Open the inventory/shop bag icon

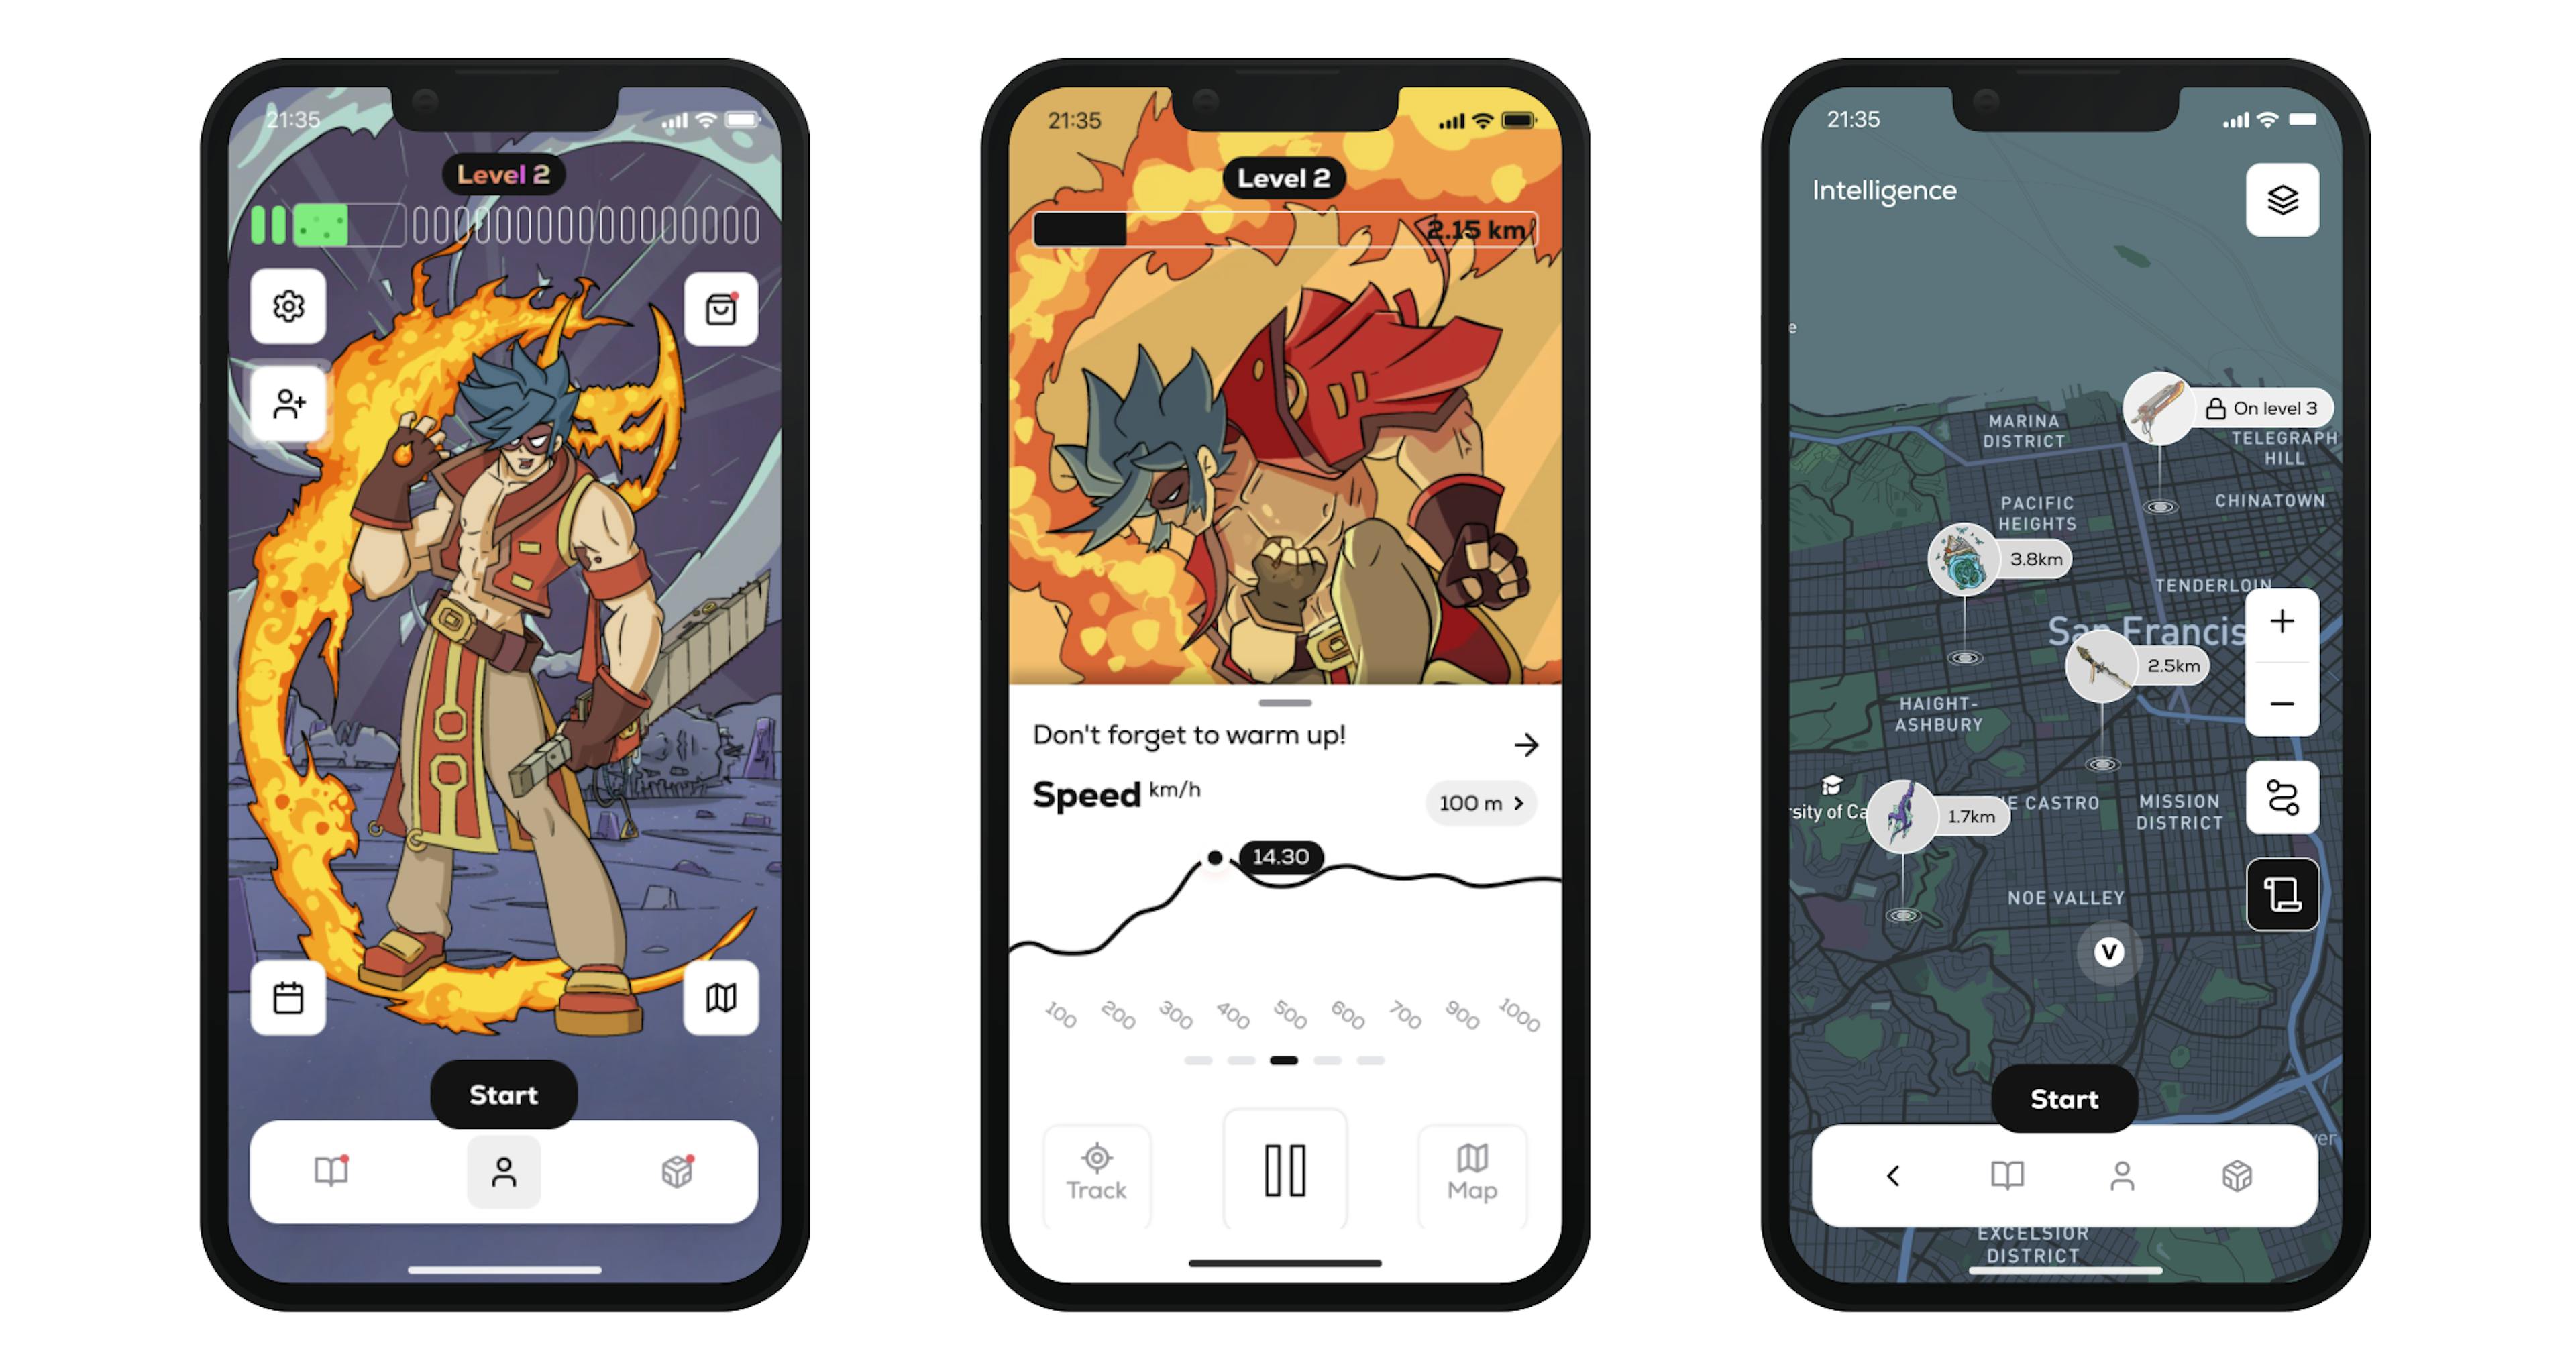coord(722,309)
